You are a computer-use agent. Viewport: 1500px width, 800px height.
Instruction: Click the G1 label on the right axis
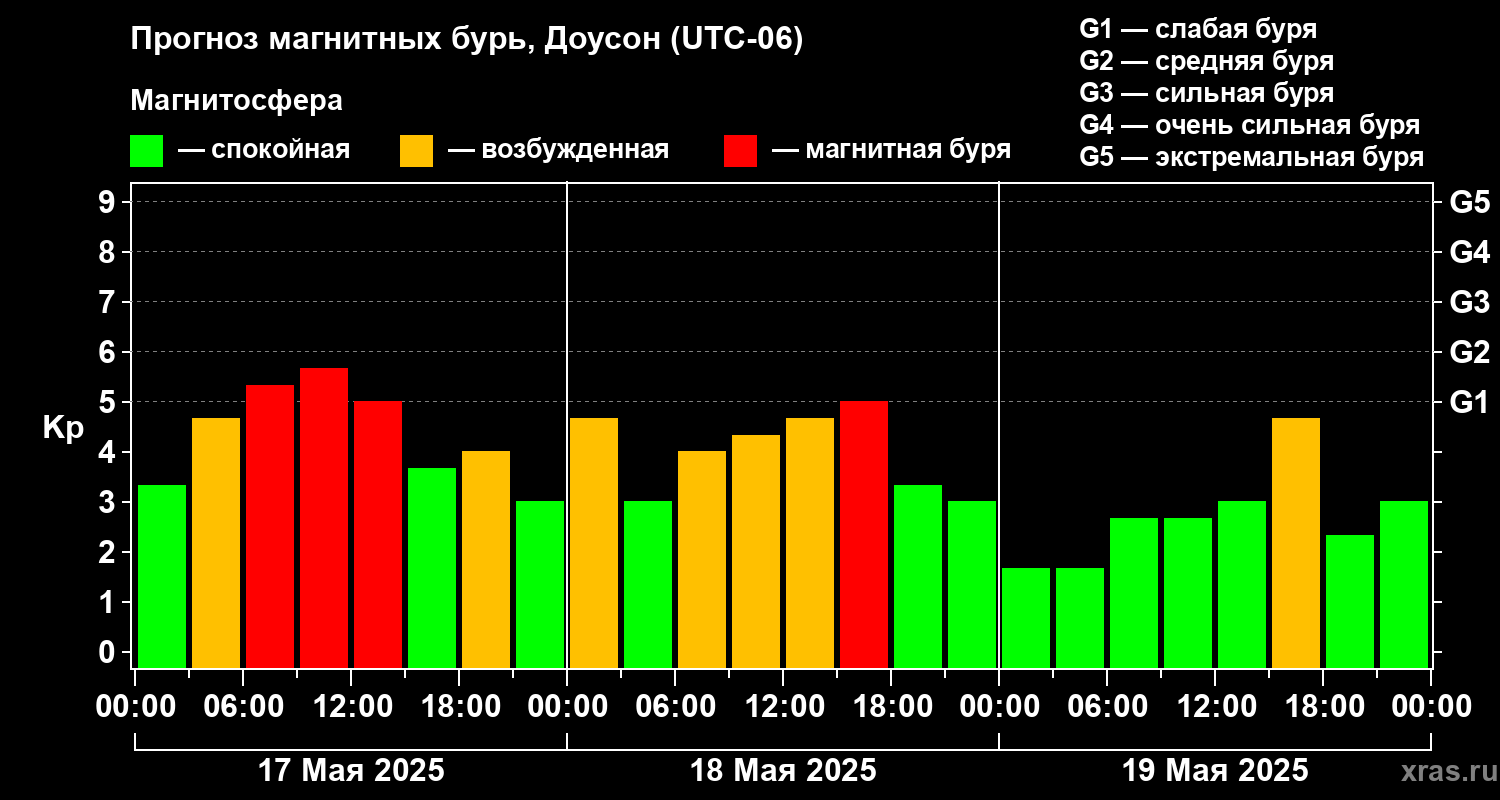click(1470, 402)
